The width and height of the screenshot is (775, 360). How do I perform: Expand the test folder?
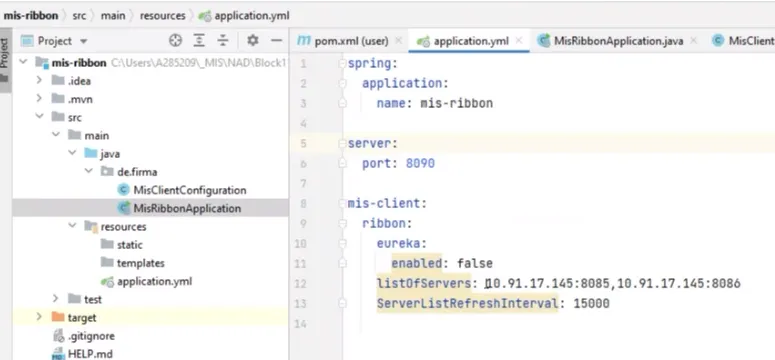[x=56, y=299]
